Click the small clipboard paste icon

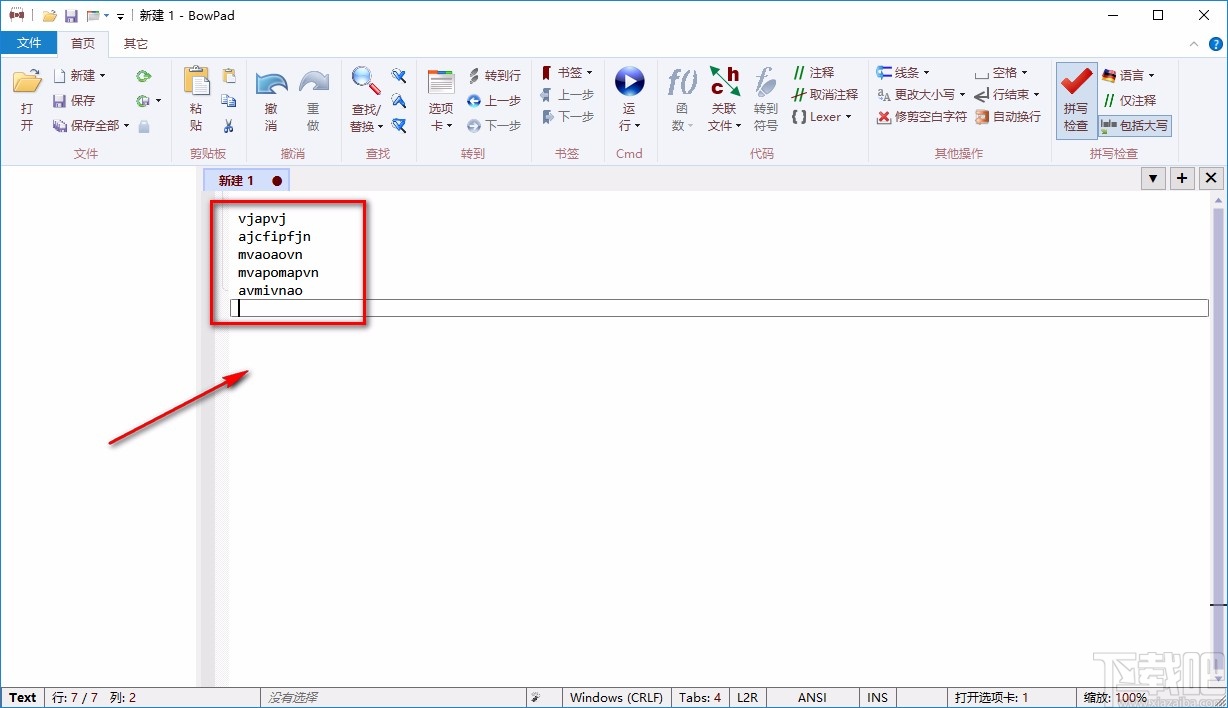(x=229, y=76)
